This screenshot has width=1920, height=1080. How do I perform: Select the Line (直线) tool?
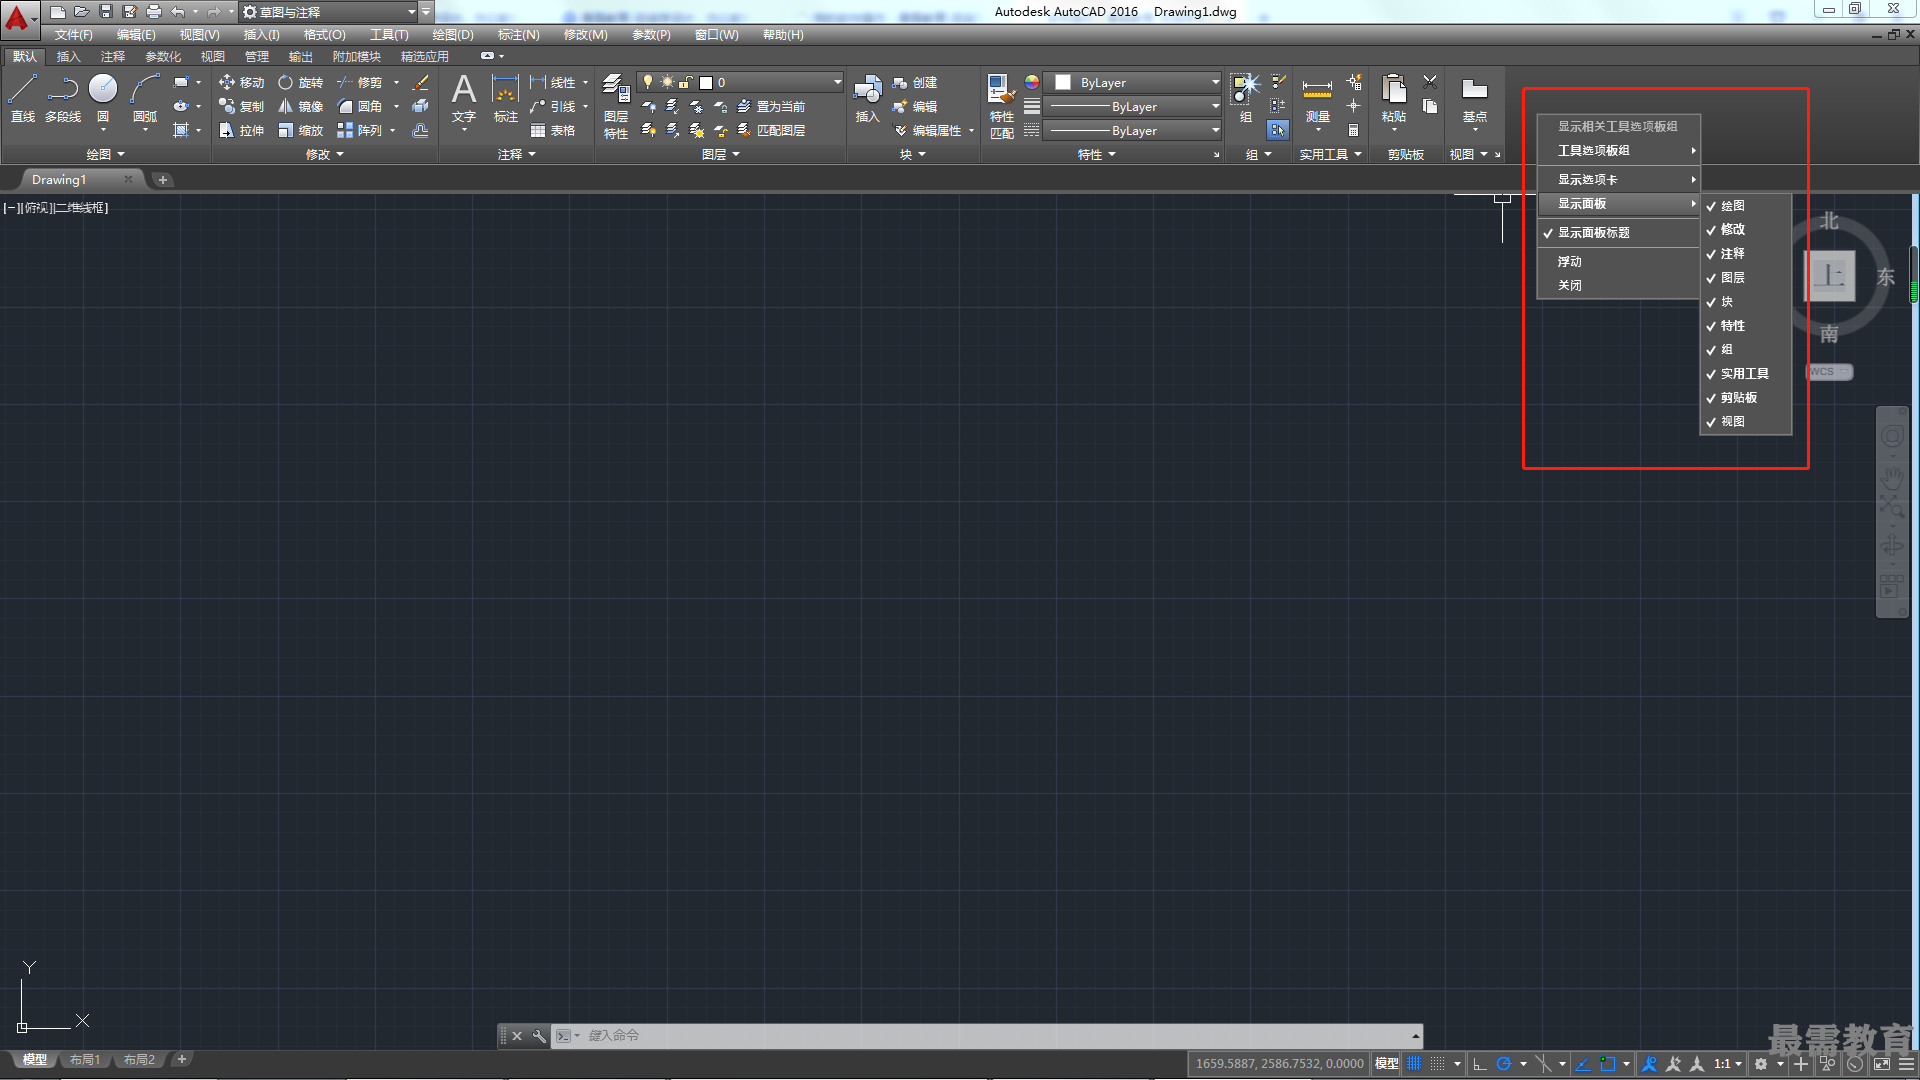22,98
